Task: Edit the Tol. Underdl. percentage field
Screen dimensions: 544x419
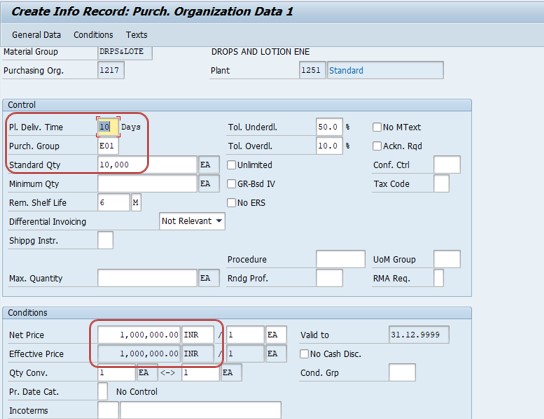Action: click(329, 127)
